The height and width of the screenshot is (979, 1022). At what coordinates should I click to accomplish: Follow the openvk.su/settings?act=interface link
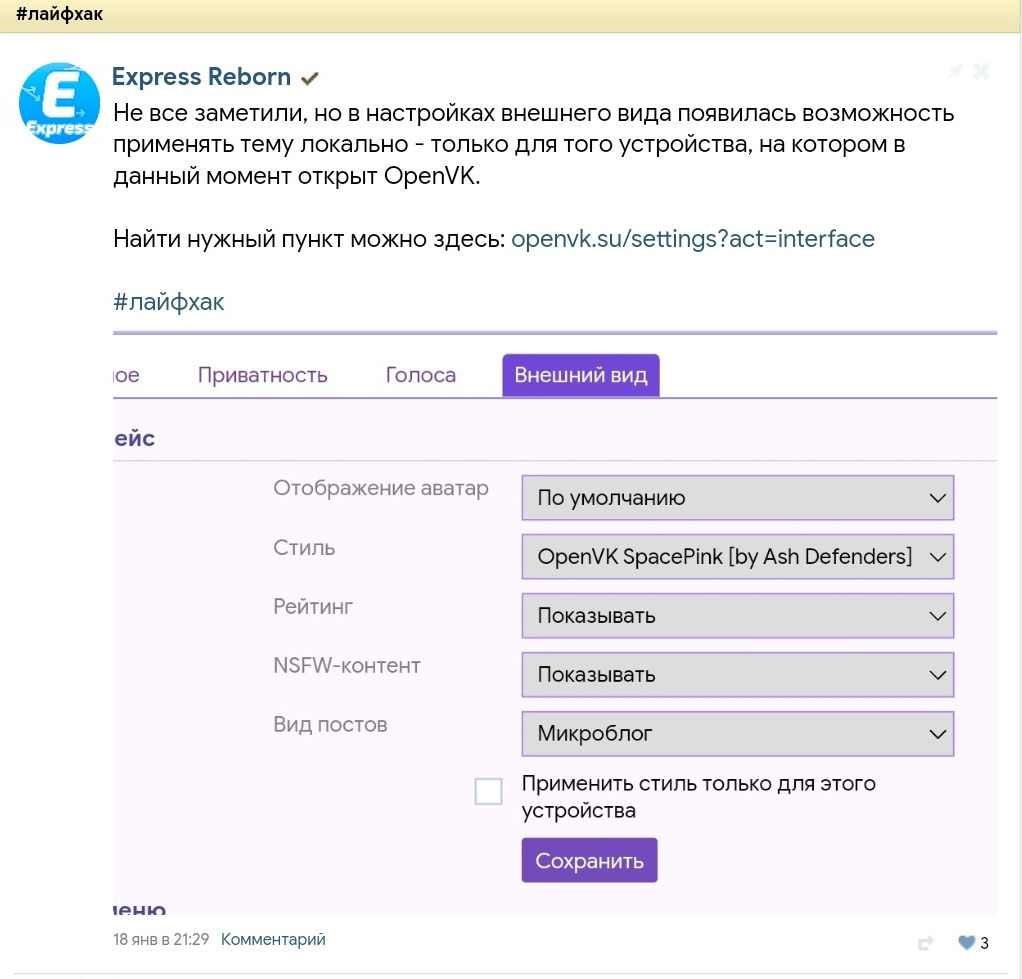point(692,239)
